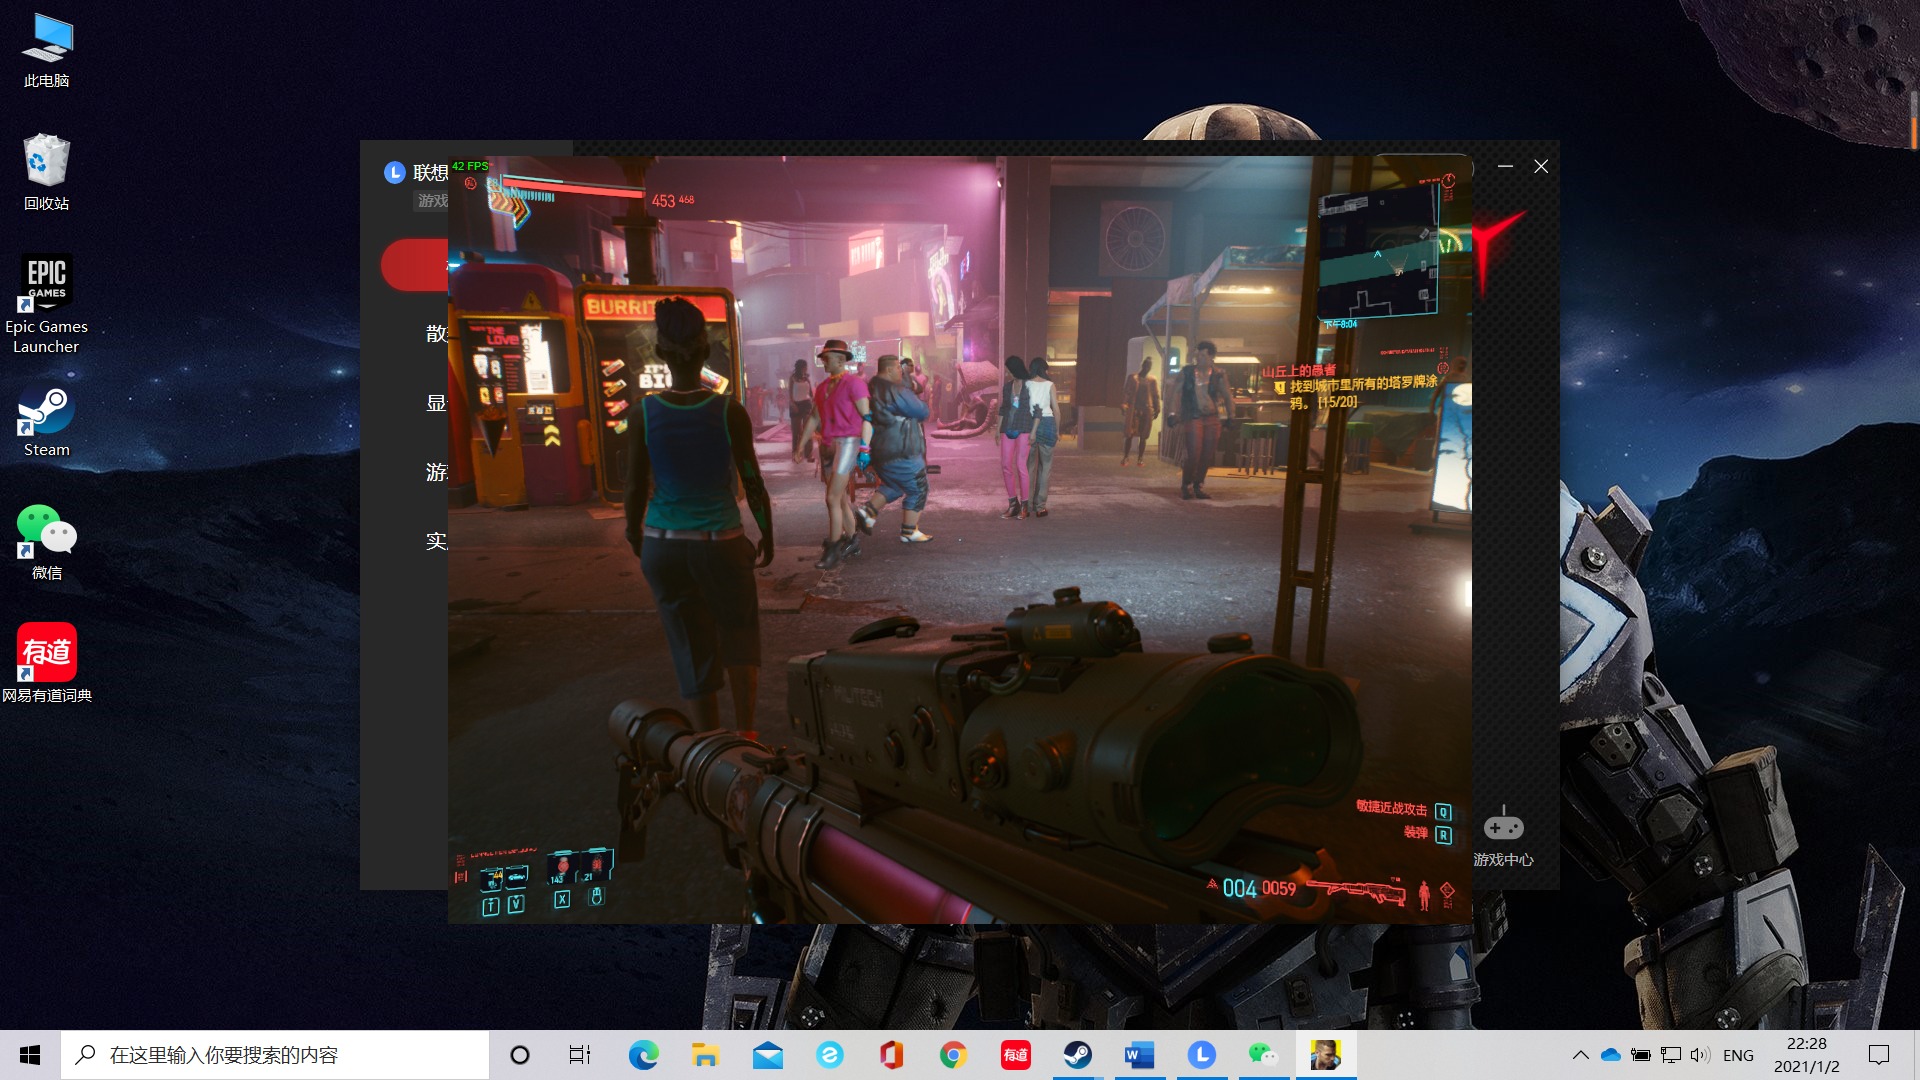This screenshot has height=1080, width=1920.
Task: Click the volume speaker tray icon
Action: [x=1700, y=1055]
